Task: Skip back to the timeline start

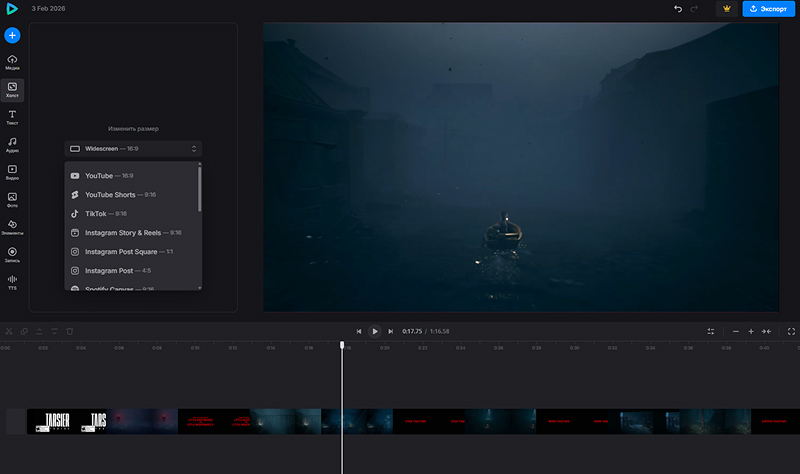Action: coord(358,331)
